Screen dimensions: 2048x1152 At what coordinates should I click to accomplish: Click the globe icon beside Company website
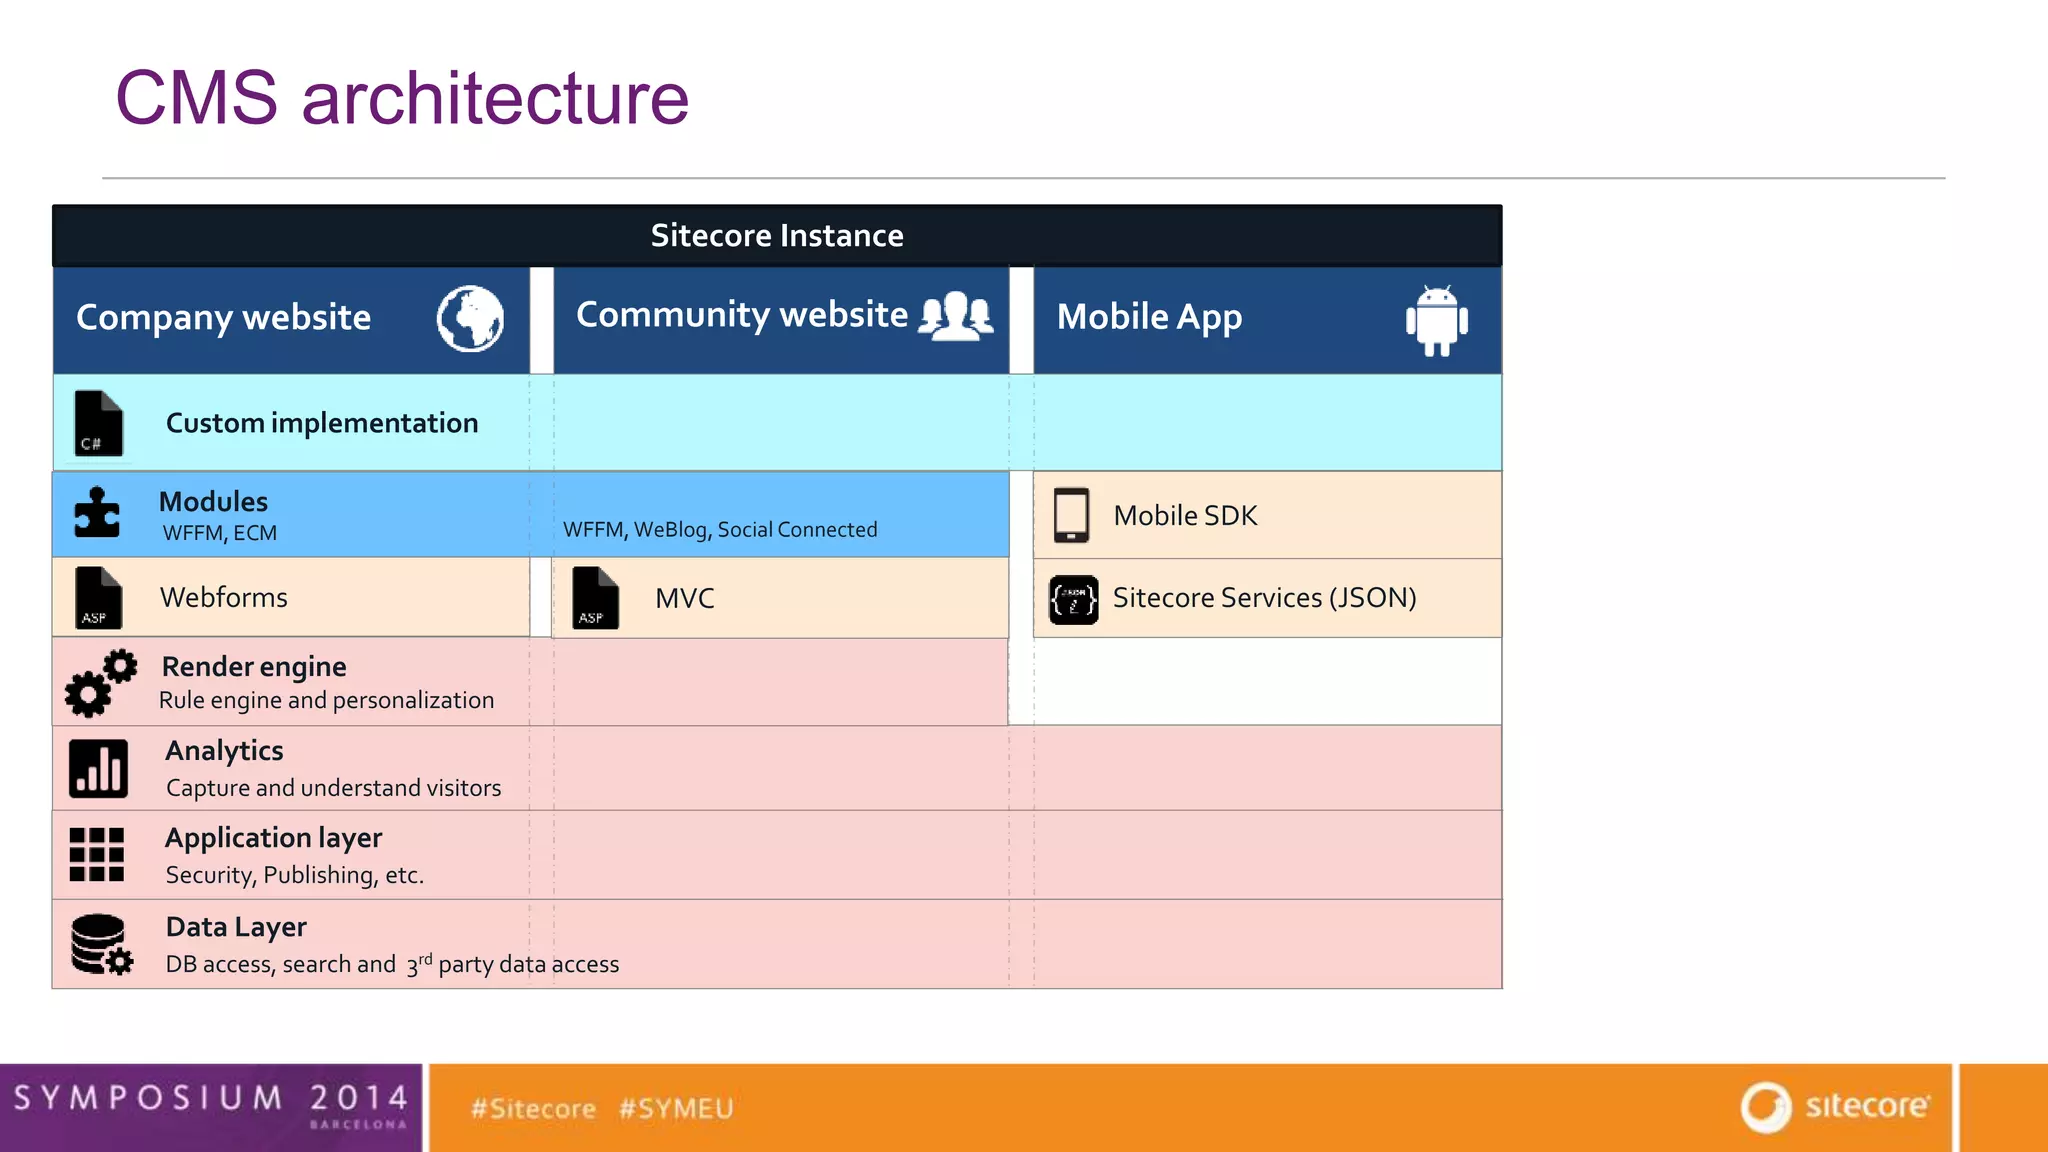click(x=470, y=319)
